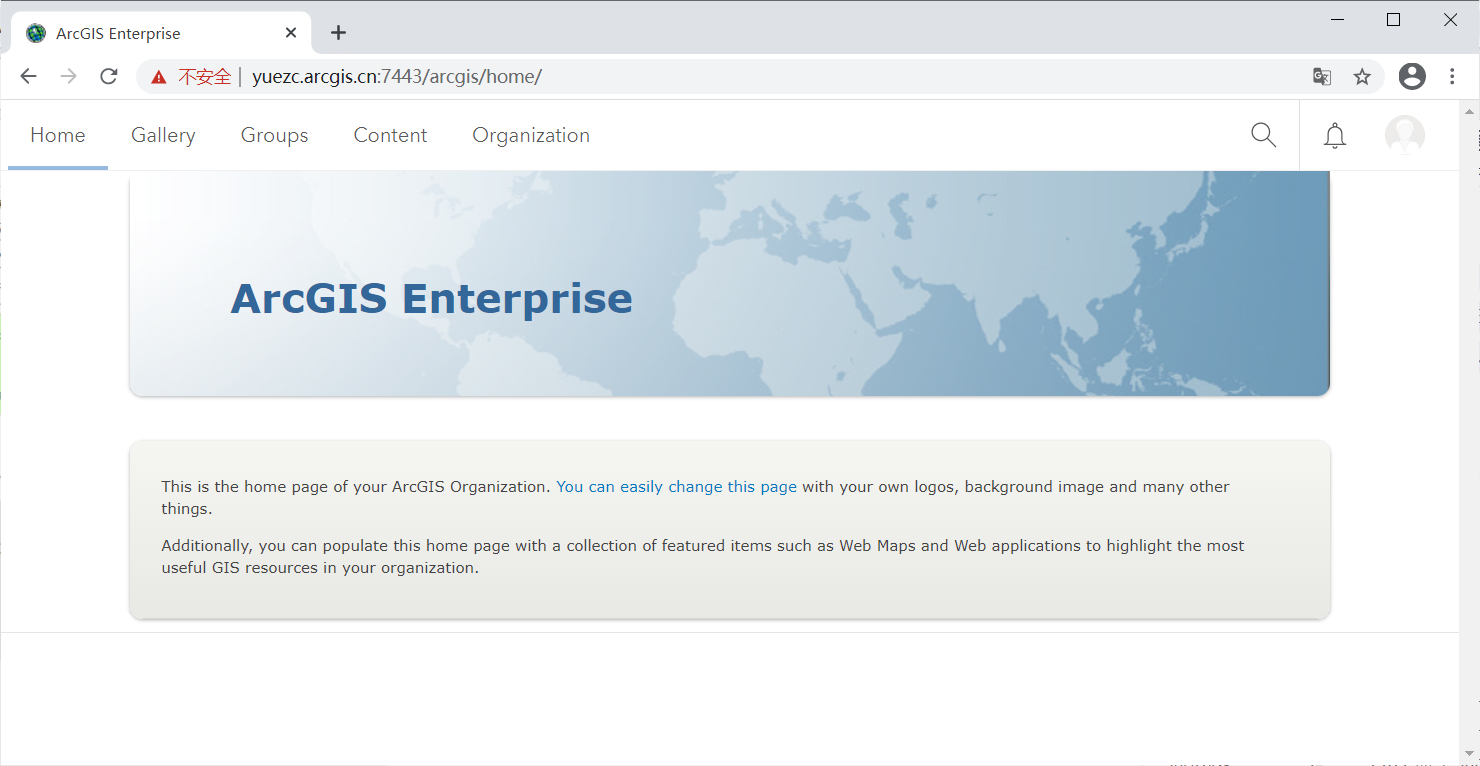Open the Chrome profile icon

coord(1412,76)
